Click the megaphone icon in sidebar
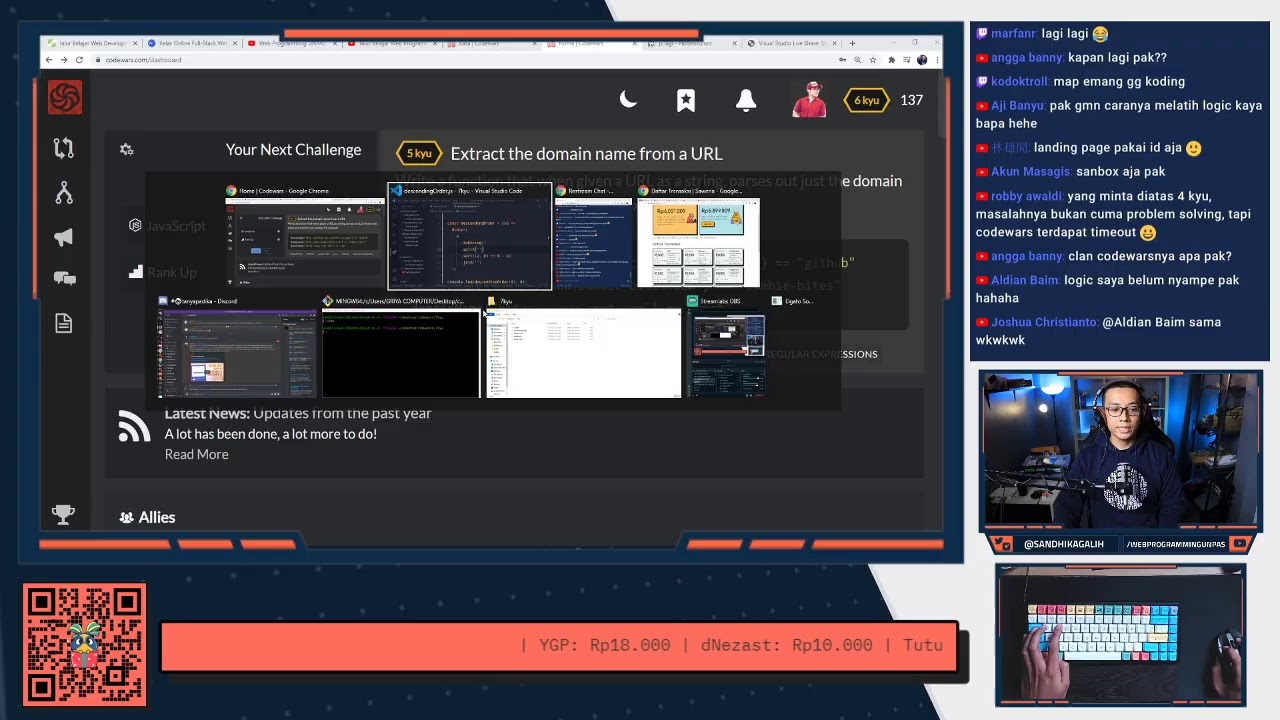This screenshot has height=720, width=1280. pos(64,237)
